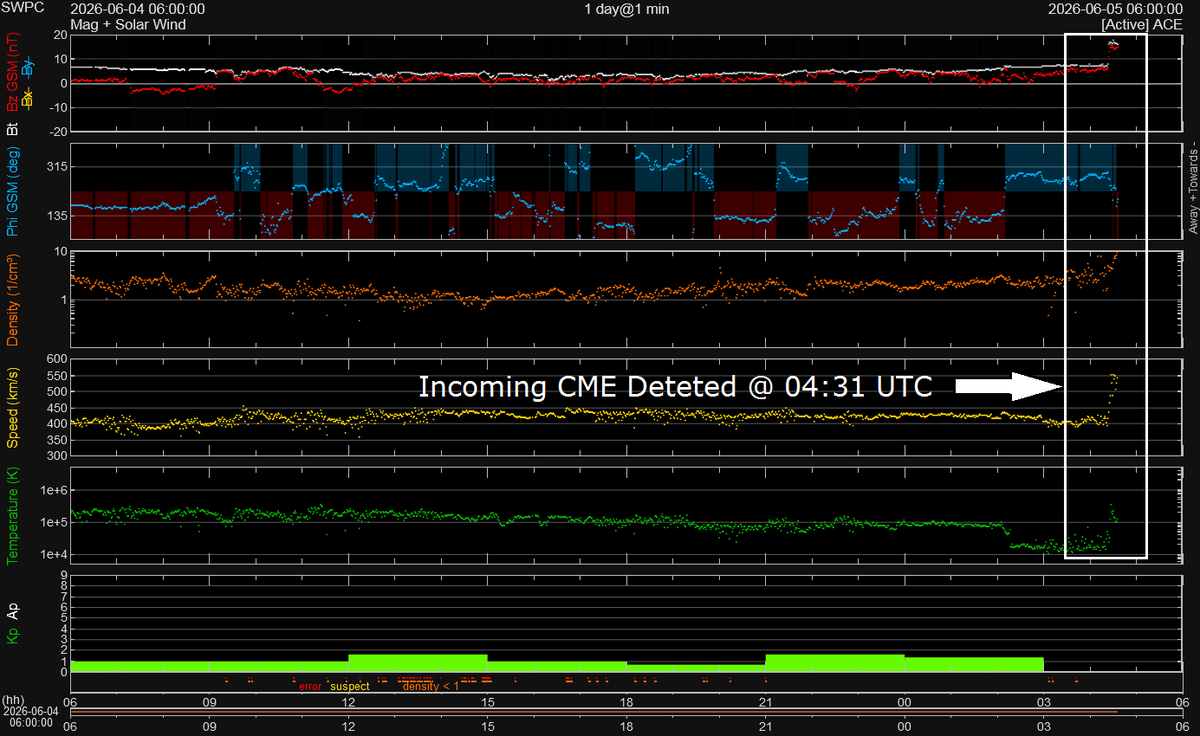Click the green Kp axis label
Screen dimensions: 1200x736
coord(13,634)
